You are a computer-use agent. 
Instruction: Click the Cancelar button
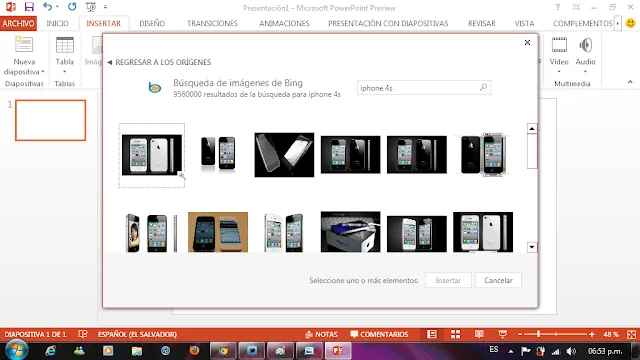pyautogui.click(x=498, y=280)
